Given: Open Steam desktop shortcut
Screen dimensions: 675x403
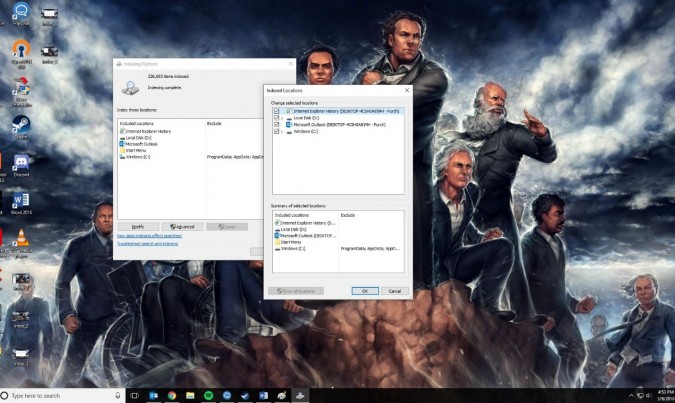Looking at the screenshot, I should [x=21, y=125].
